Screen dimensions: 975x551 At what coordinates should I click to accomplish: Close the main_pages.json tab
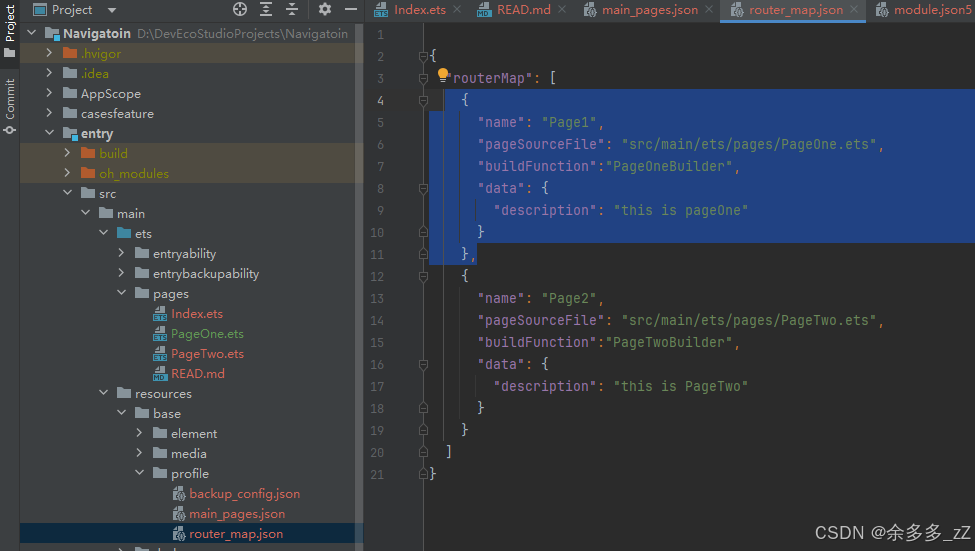tap(709, 9)
